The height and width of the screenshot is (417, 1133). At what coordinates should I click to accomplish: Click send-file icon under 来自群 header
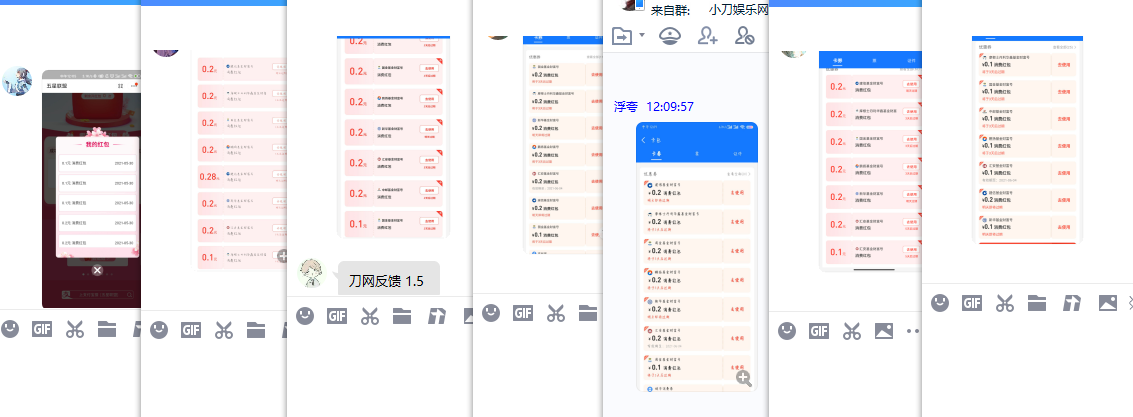point(621,35)
